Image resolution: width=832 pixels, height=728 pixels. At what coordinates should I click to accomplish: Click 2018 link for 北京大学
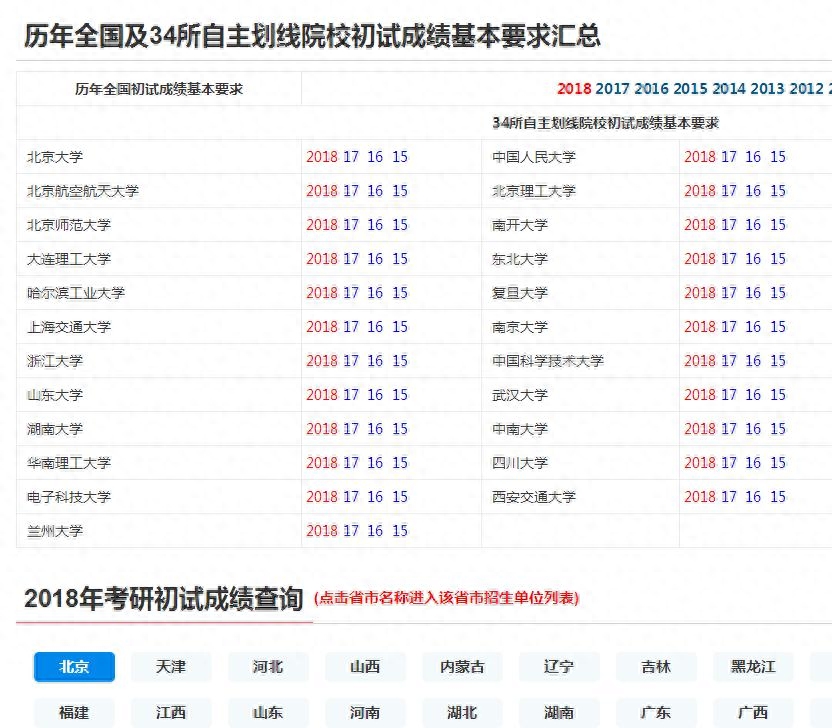[x=322, y=157]
